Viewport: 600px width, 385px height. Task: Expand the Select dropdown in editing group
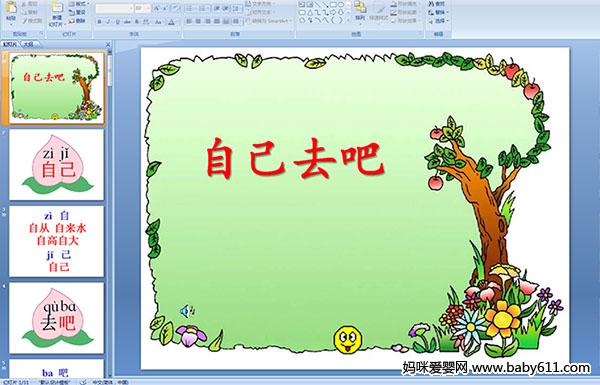tap(439, 21)
